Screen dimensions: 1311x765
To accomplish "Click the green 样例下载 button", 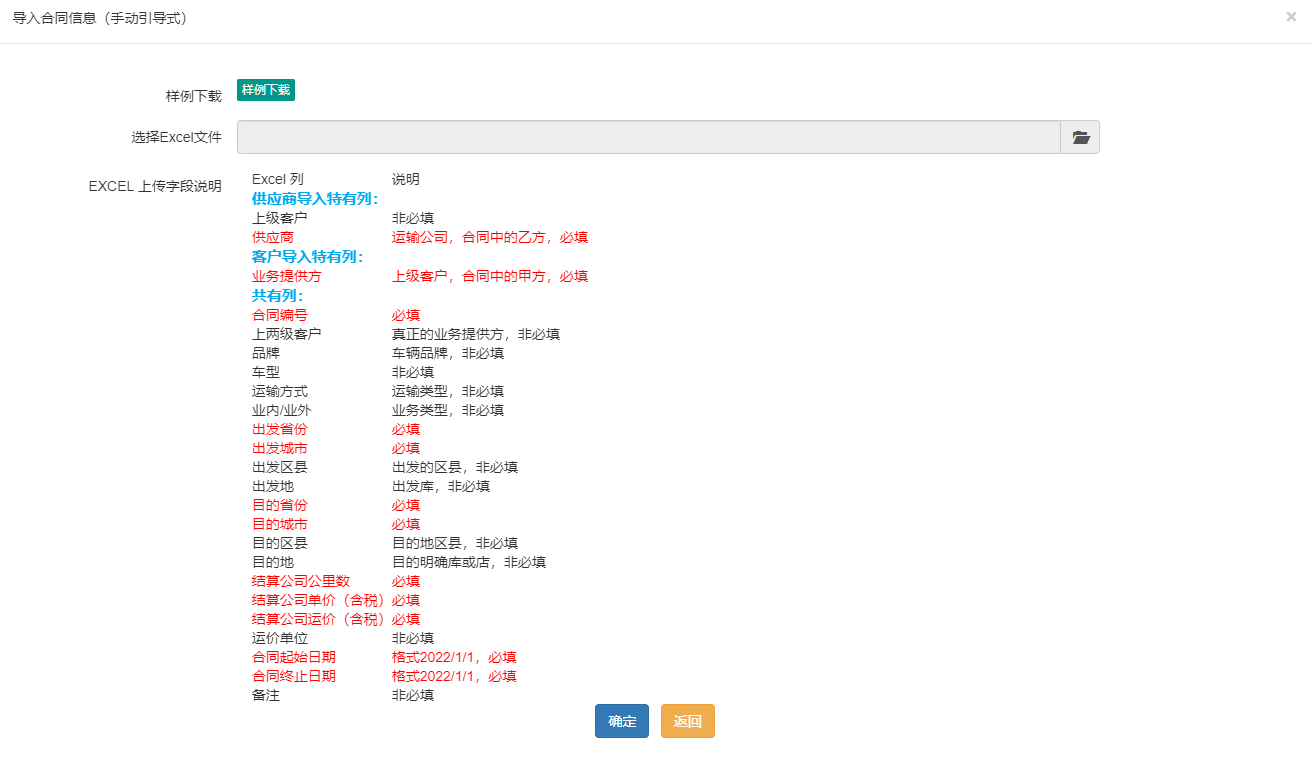I will (x=266, y=90).
